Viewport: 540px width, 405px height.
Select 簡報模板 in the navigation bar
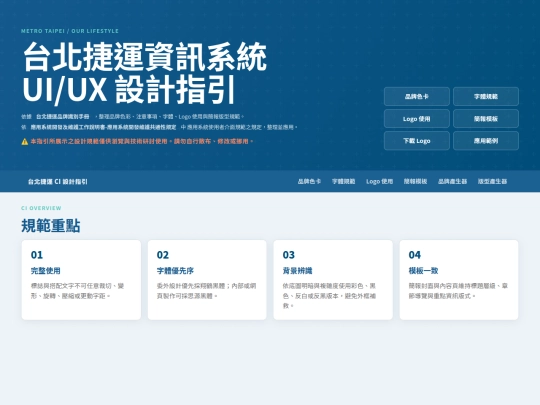415,181
